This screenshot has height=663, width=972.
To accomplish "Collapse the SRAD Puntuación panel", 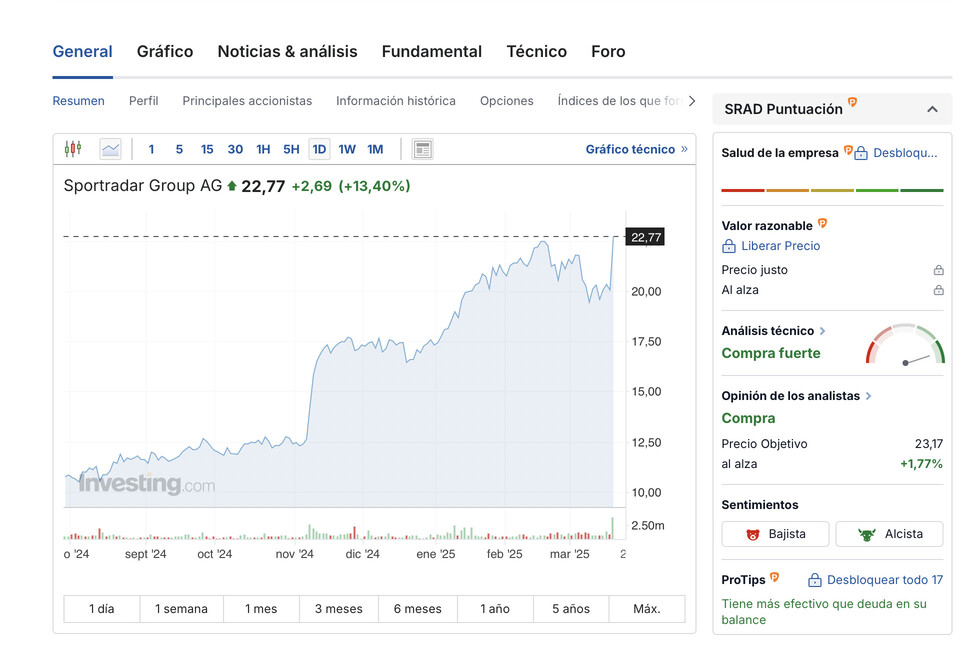I will 932,109.
